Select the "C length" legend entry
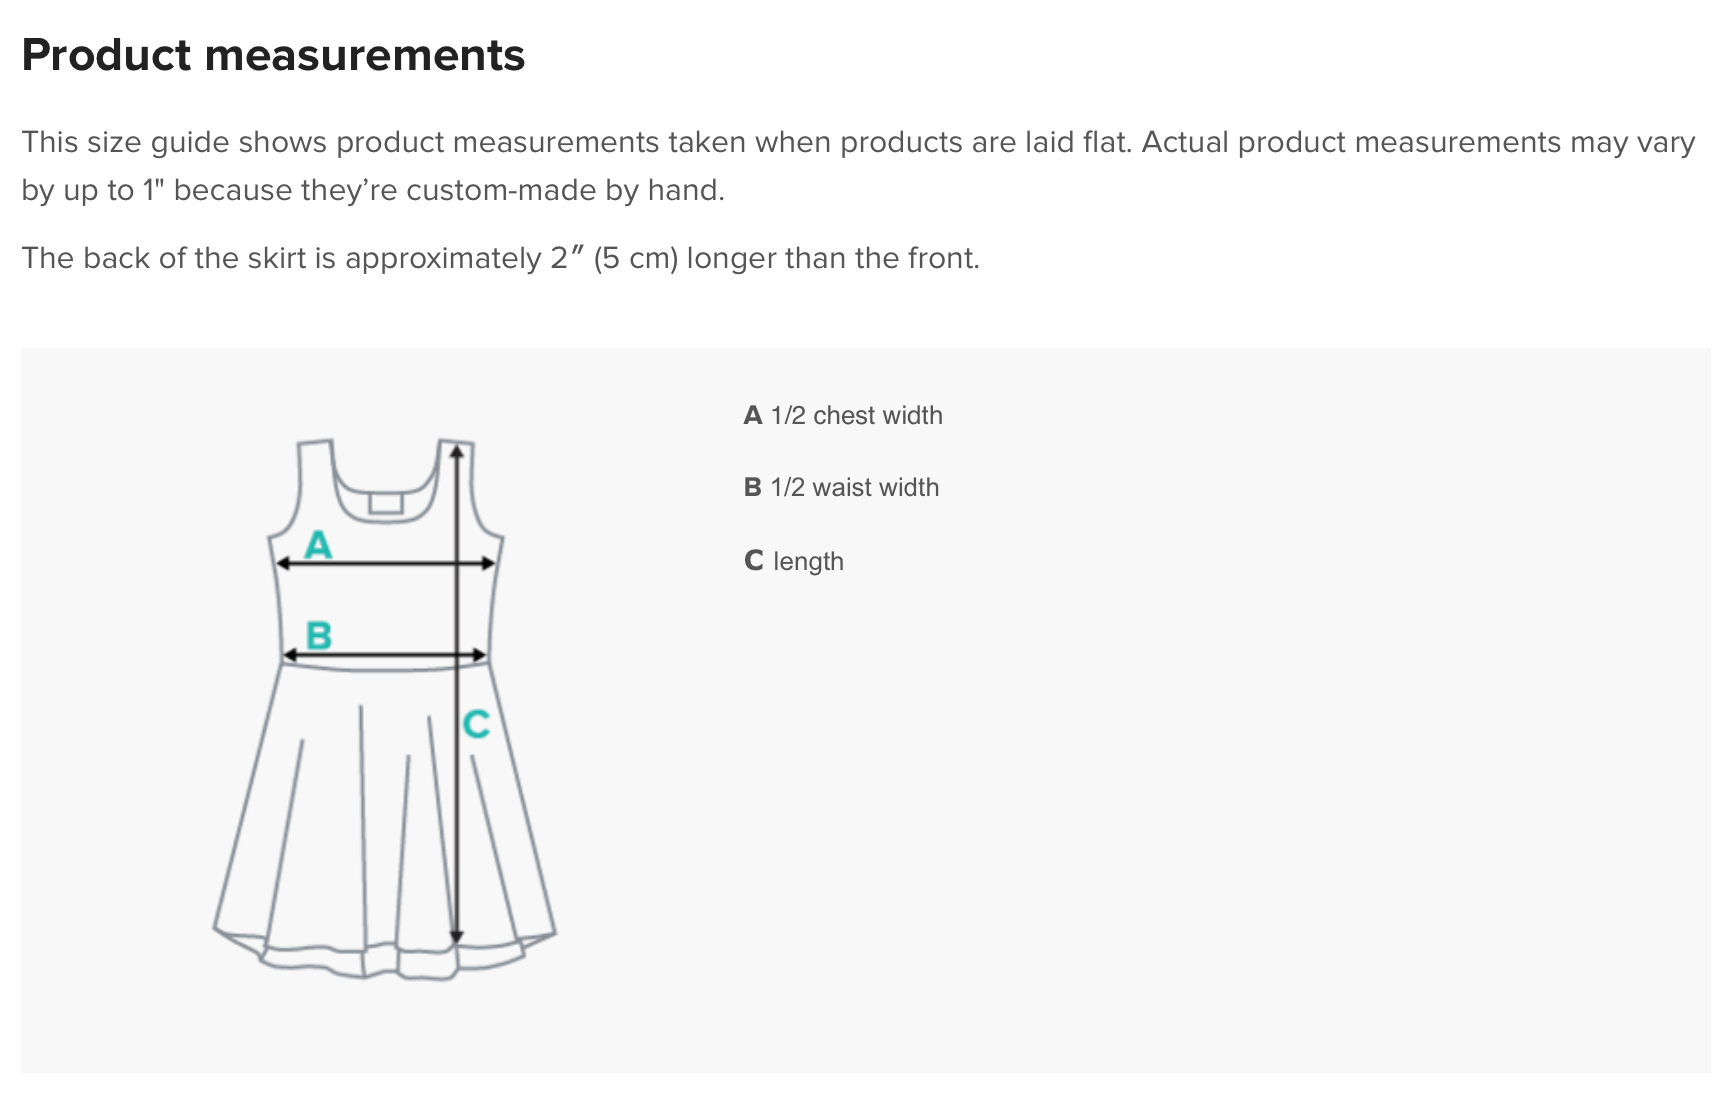The image size is (1730, 1106). pos(794,561)
